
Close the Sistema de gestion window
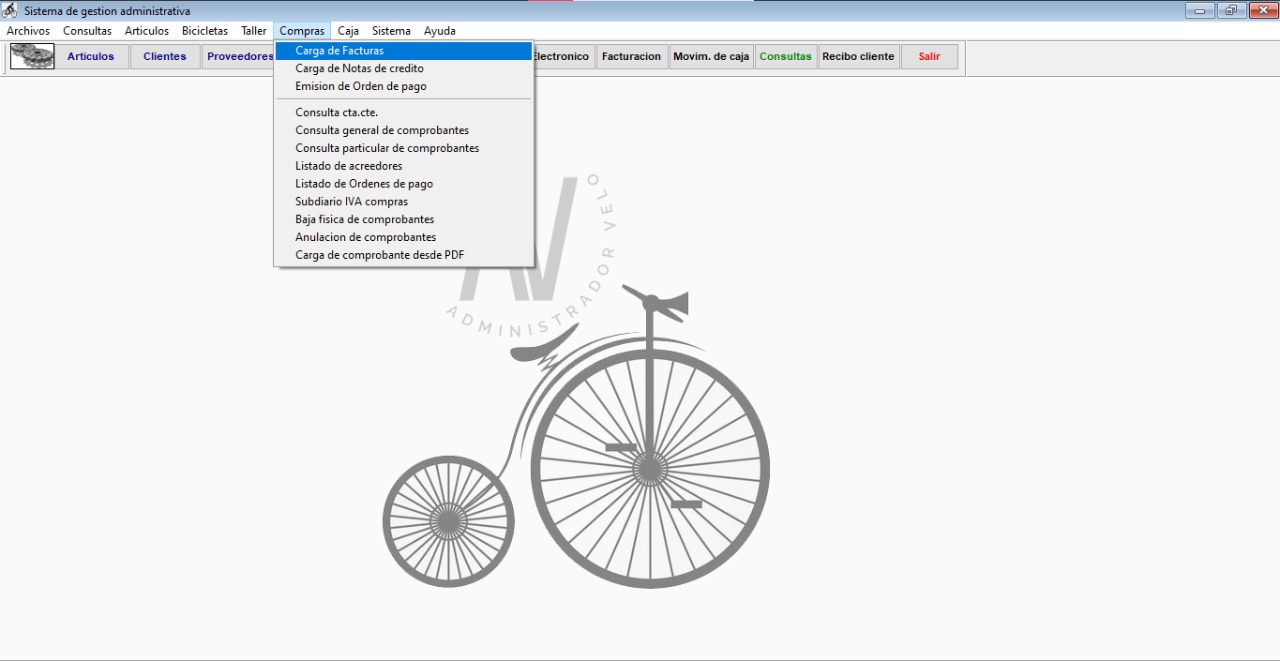click(x=1261, y=10)
